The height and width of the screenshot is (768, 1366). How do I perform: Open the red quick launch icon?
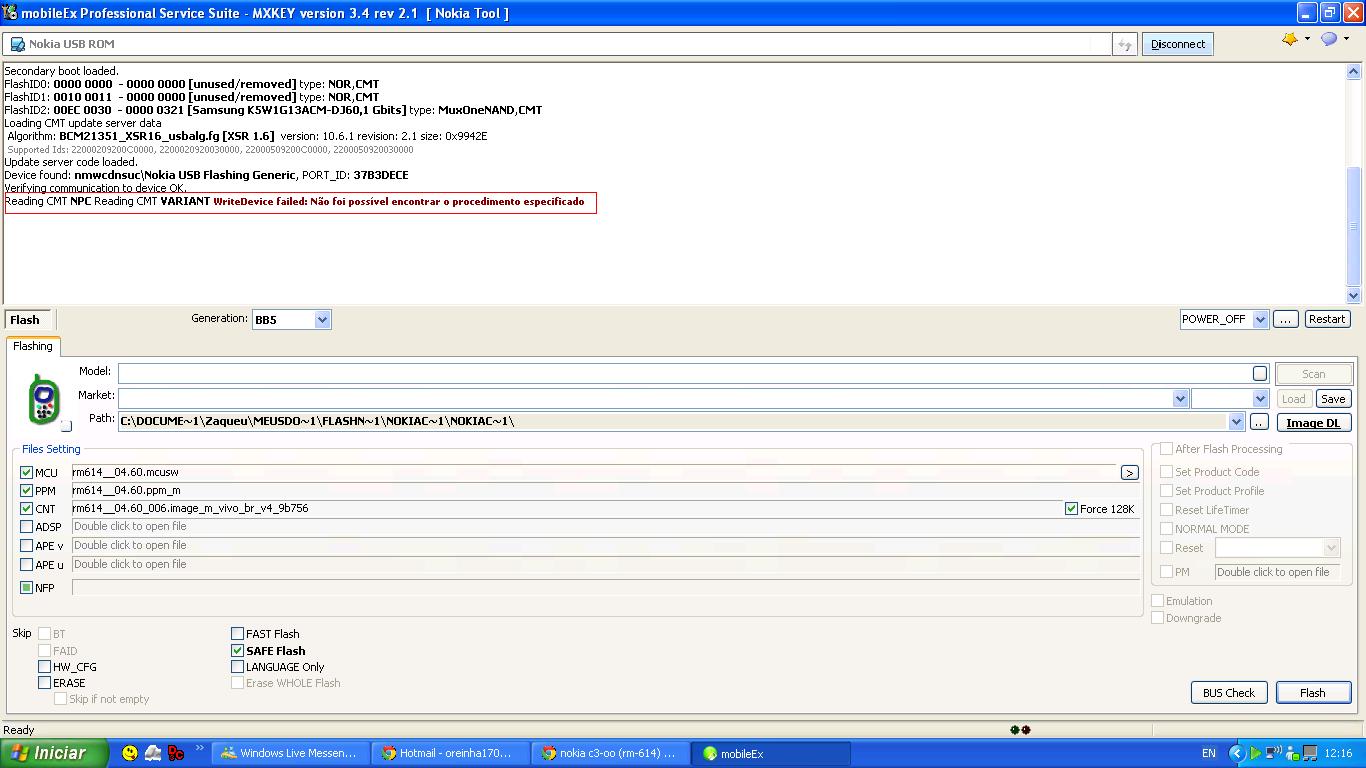coord(176,753)
